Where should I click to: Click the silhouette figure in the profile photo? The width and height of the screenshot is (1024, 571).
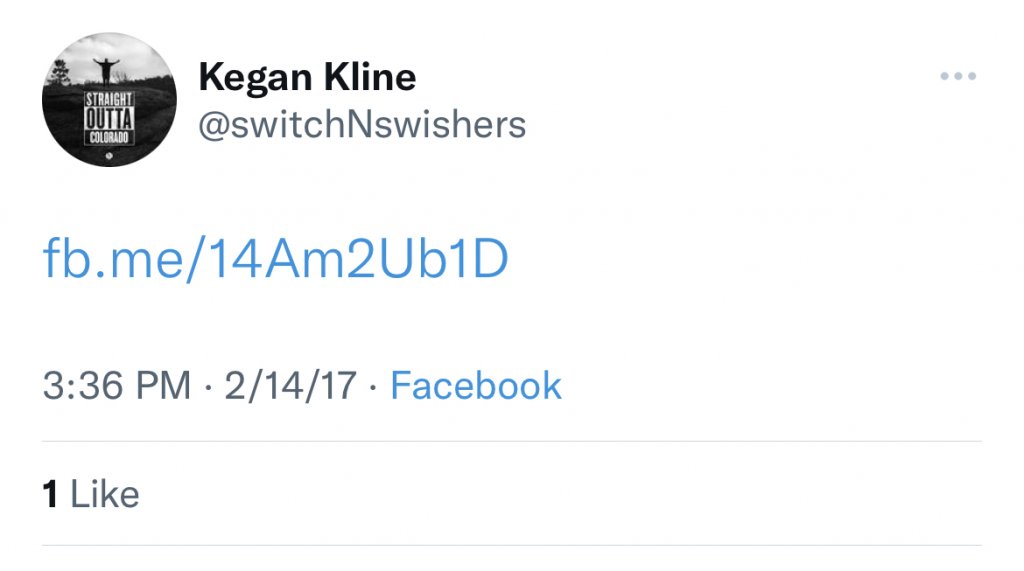pos(105,71)
